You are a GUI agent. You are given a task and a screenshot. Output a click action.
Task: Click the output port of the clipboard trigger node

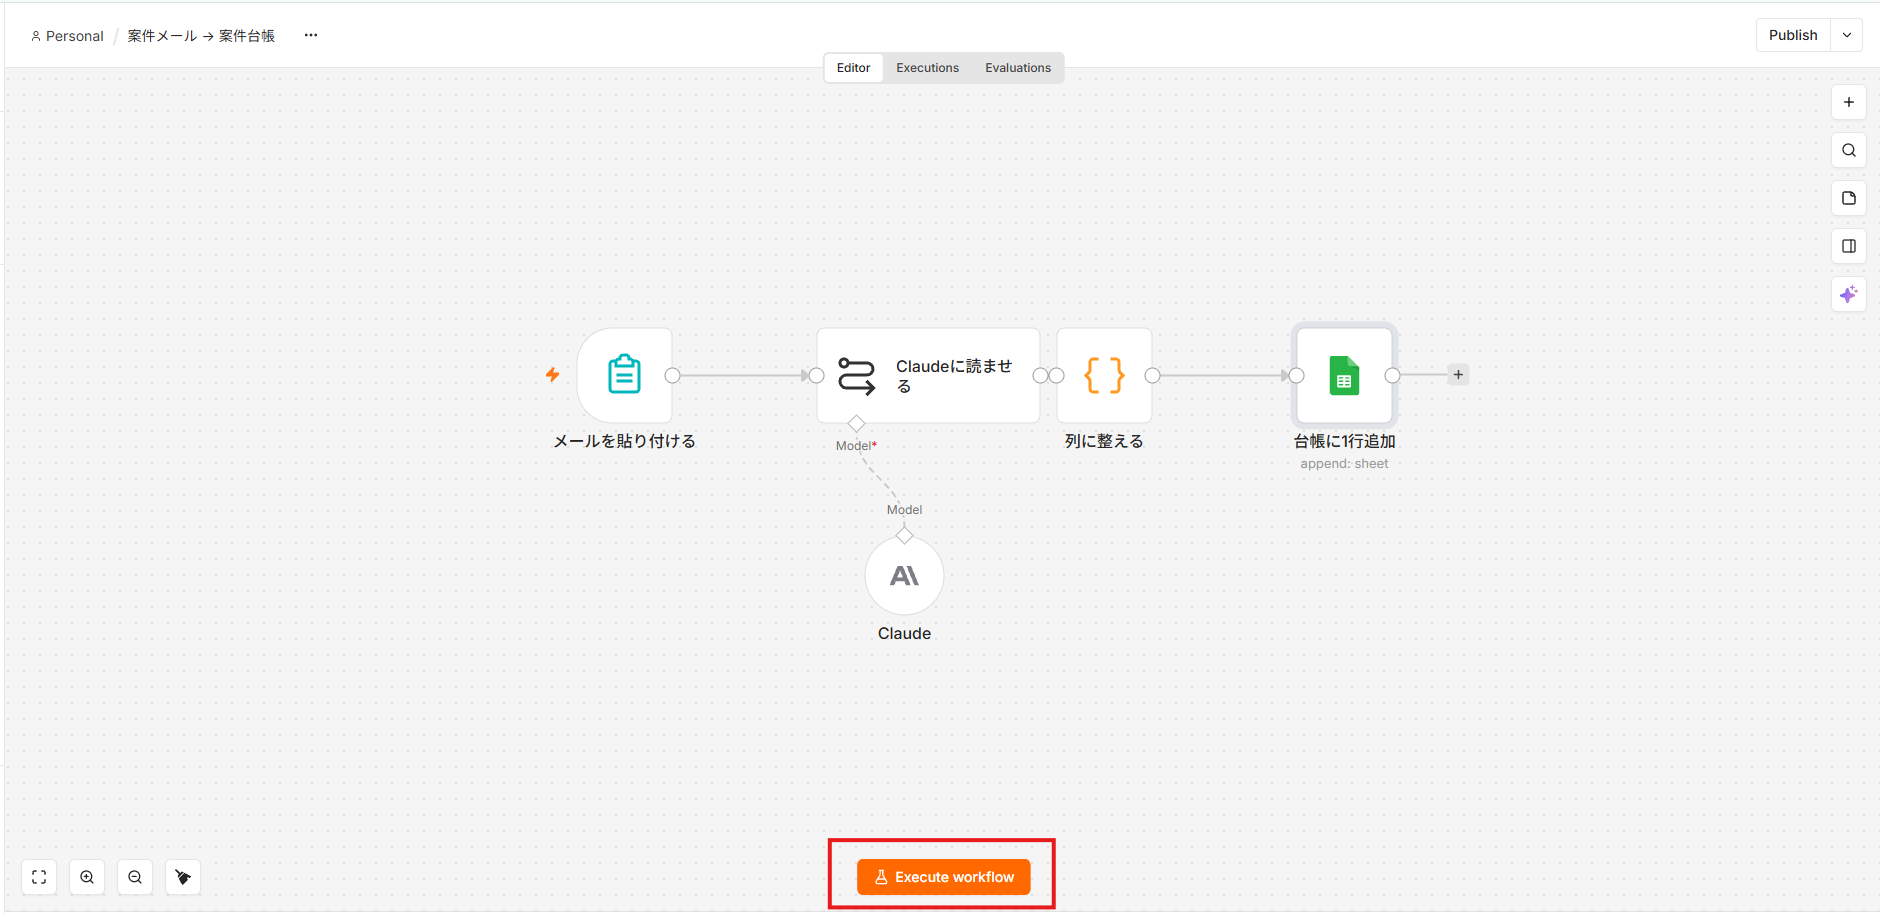pyautogui.click(x=672, y=375)
